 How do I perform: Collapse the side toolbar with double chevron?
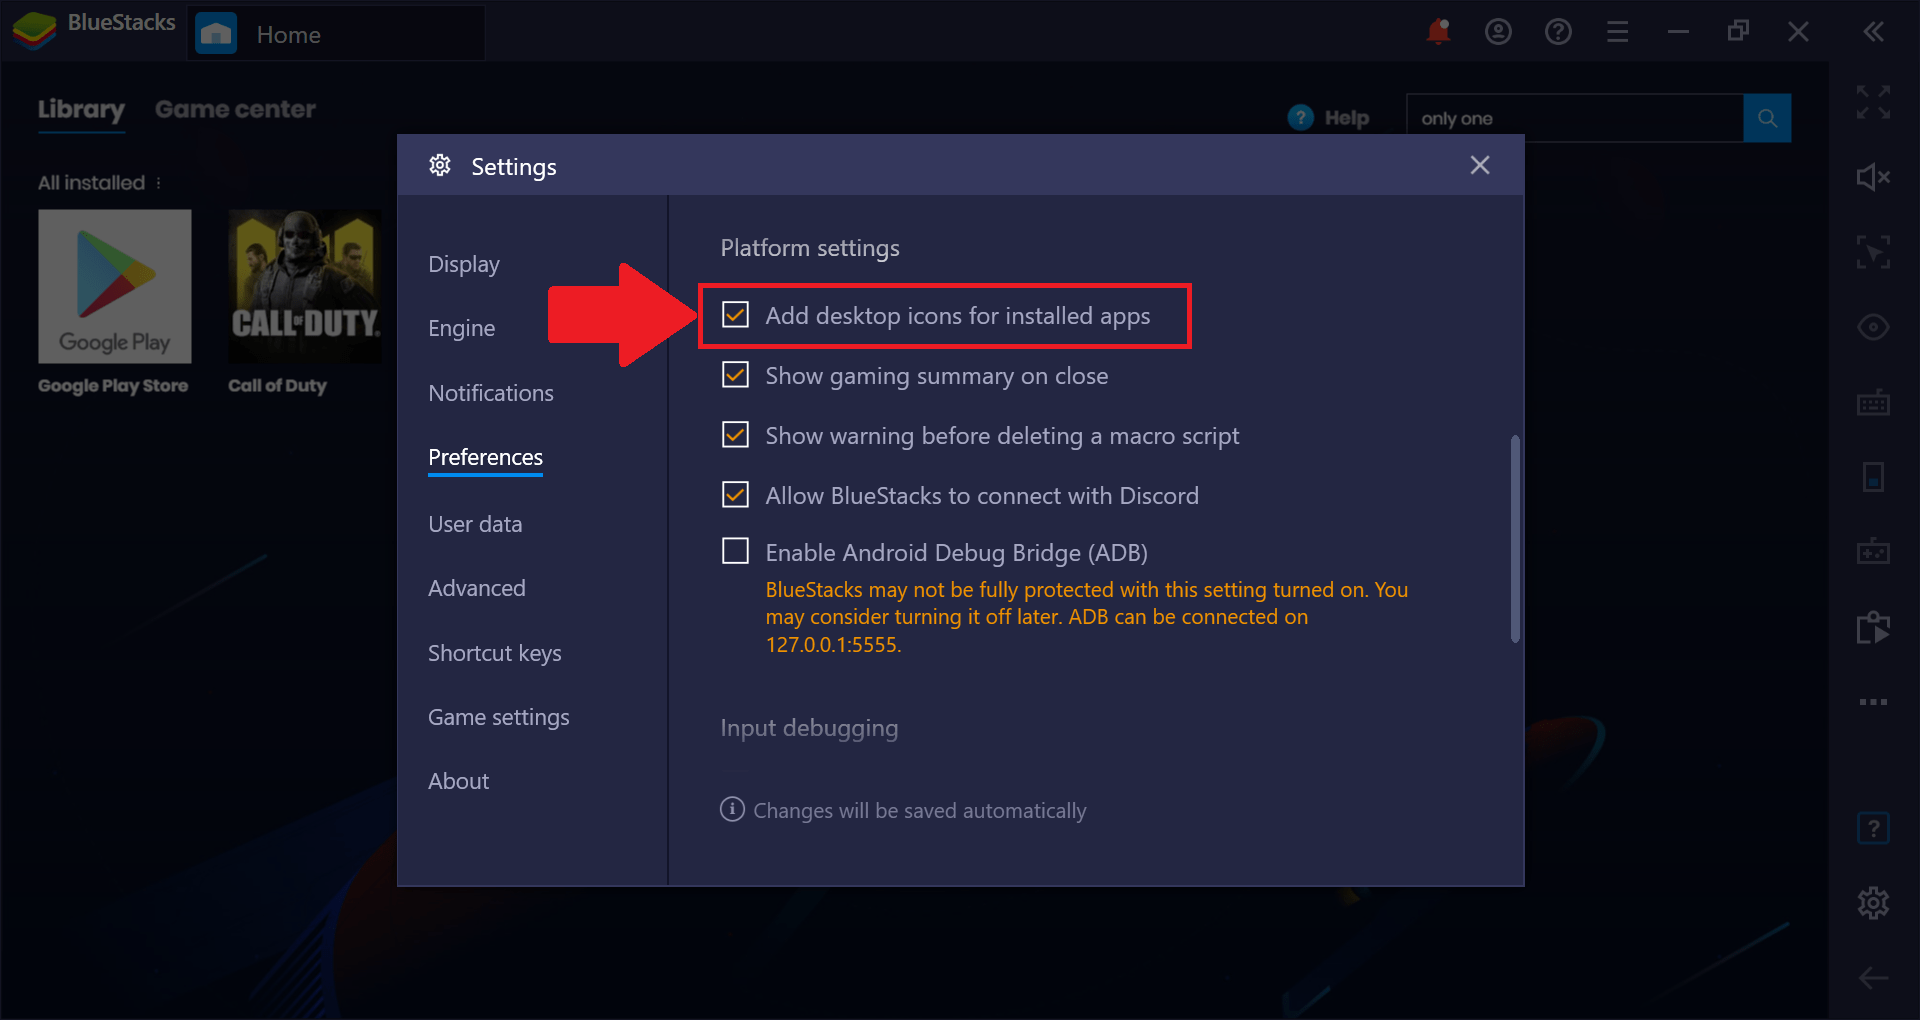click(x=1873, y=32)
